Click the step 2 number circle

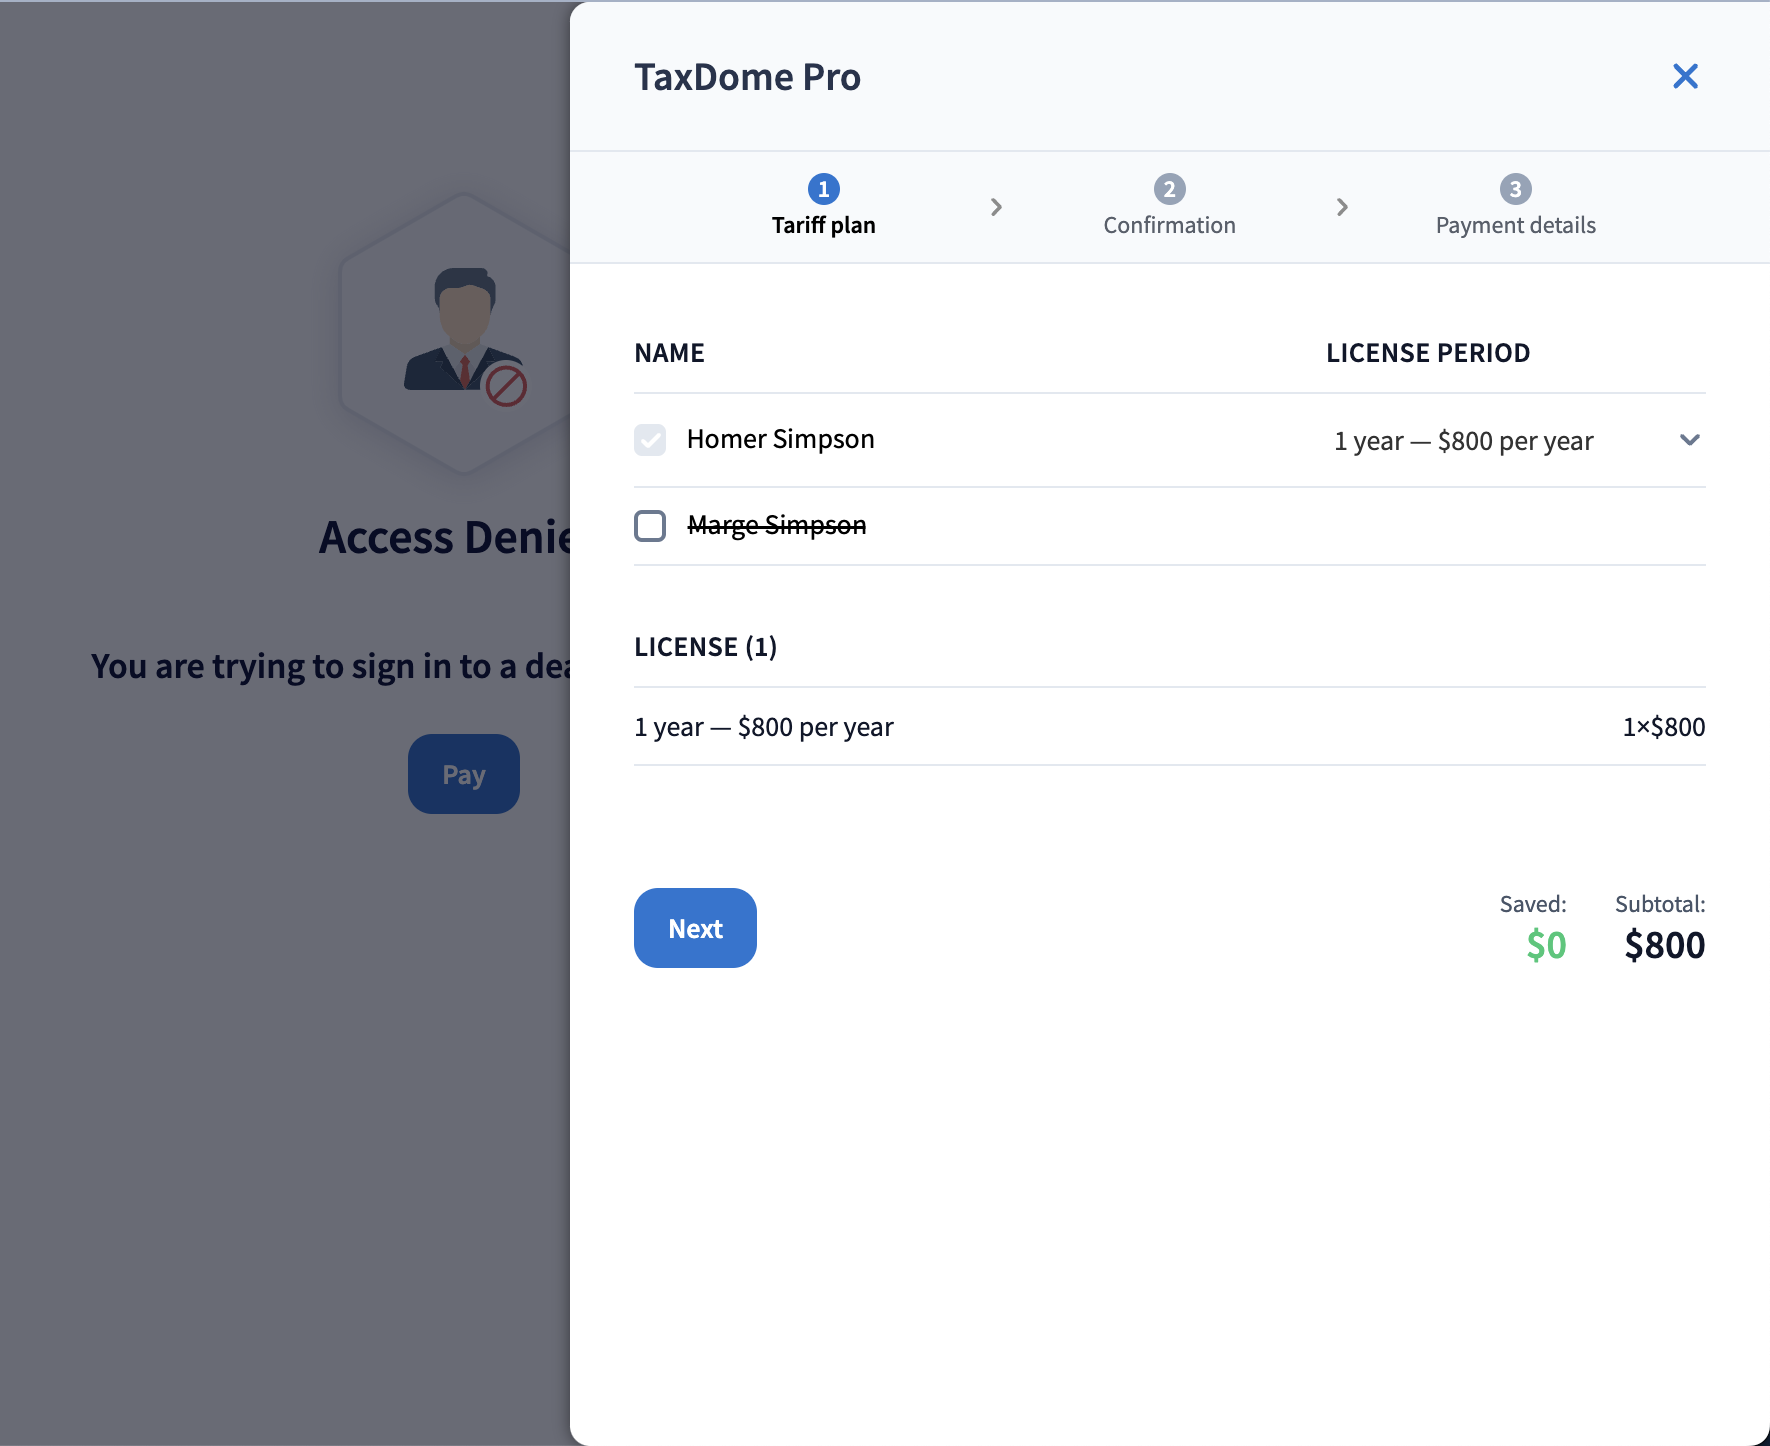(1169, 189)
